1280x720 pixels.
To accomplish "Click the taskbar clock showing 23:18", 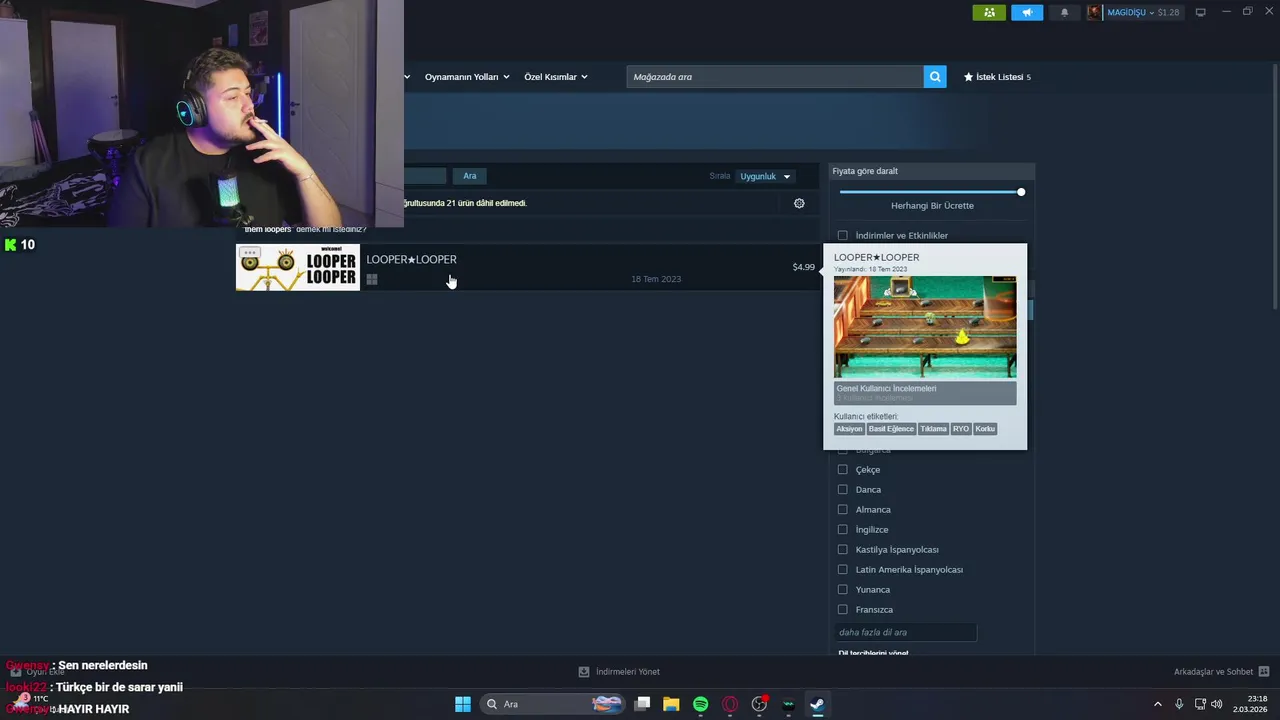I will (x=1250, y=704).
